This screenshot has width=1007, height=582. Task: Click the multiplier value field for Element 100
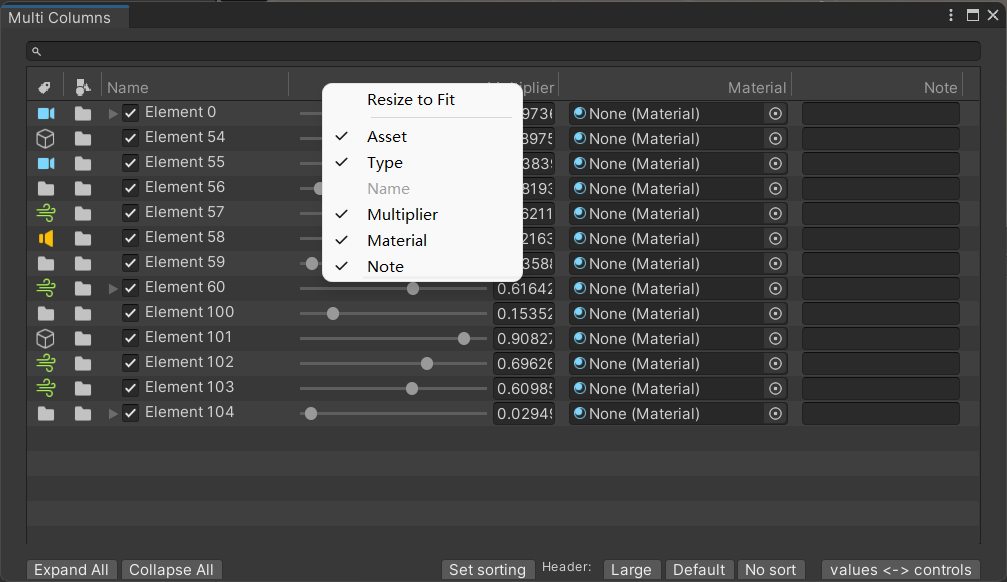click(524, 314)
